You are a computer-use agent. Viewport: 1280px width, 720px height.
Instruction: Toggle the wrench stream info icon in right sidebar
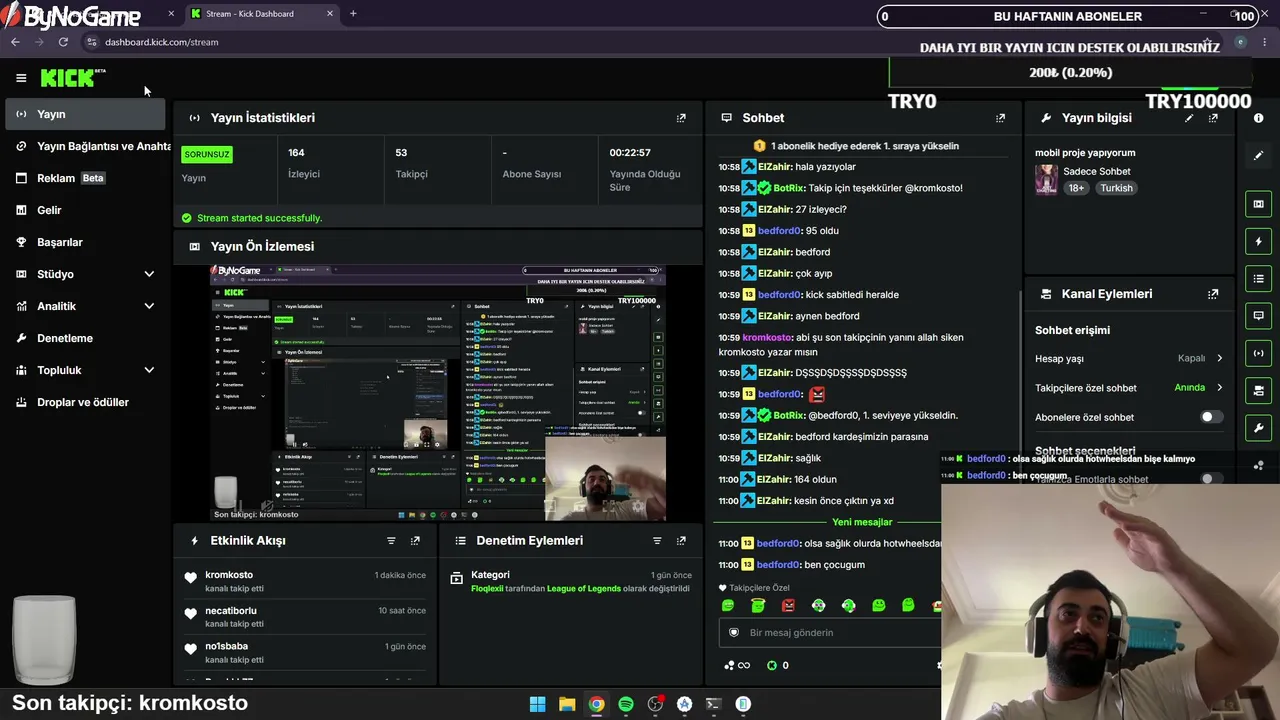point(1258,428)
